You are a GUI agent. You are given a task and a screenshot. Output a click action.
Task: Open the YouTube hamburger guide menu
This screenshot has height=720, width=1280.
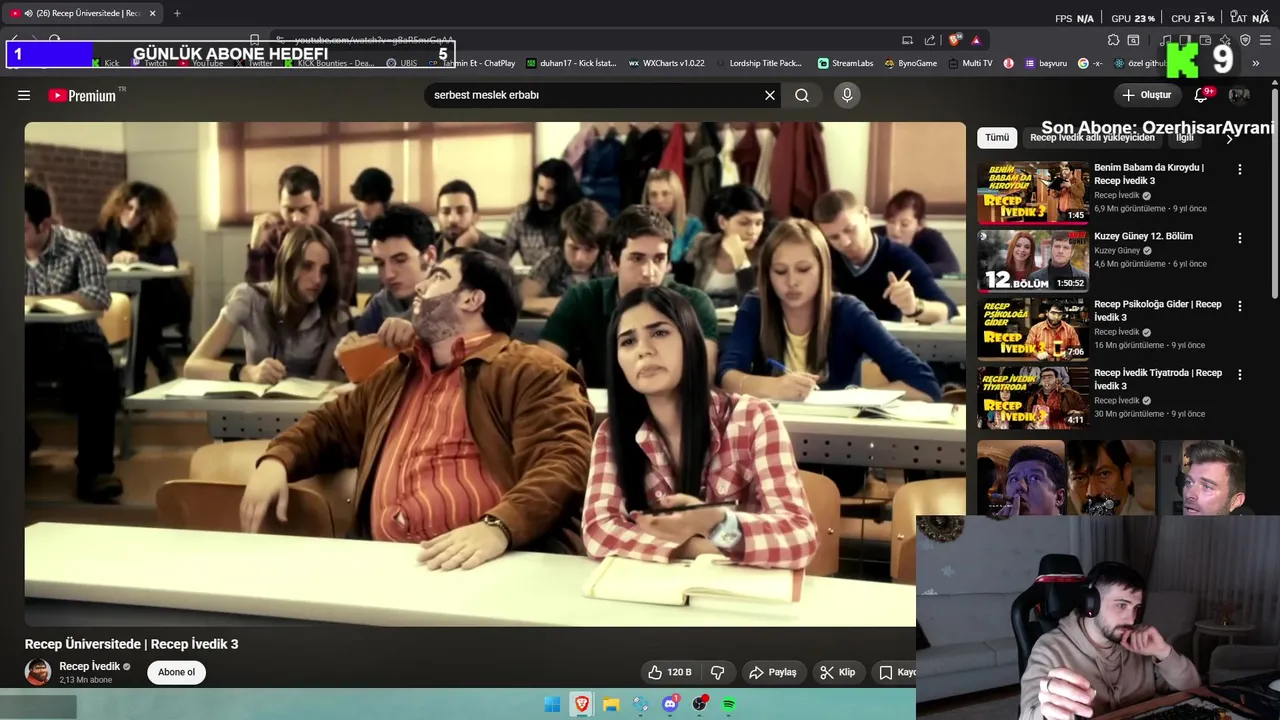[24, 95]
